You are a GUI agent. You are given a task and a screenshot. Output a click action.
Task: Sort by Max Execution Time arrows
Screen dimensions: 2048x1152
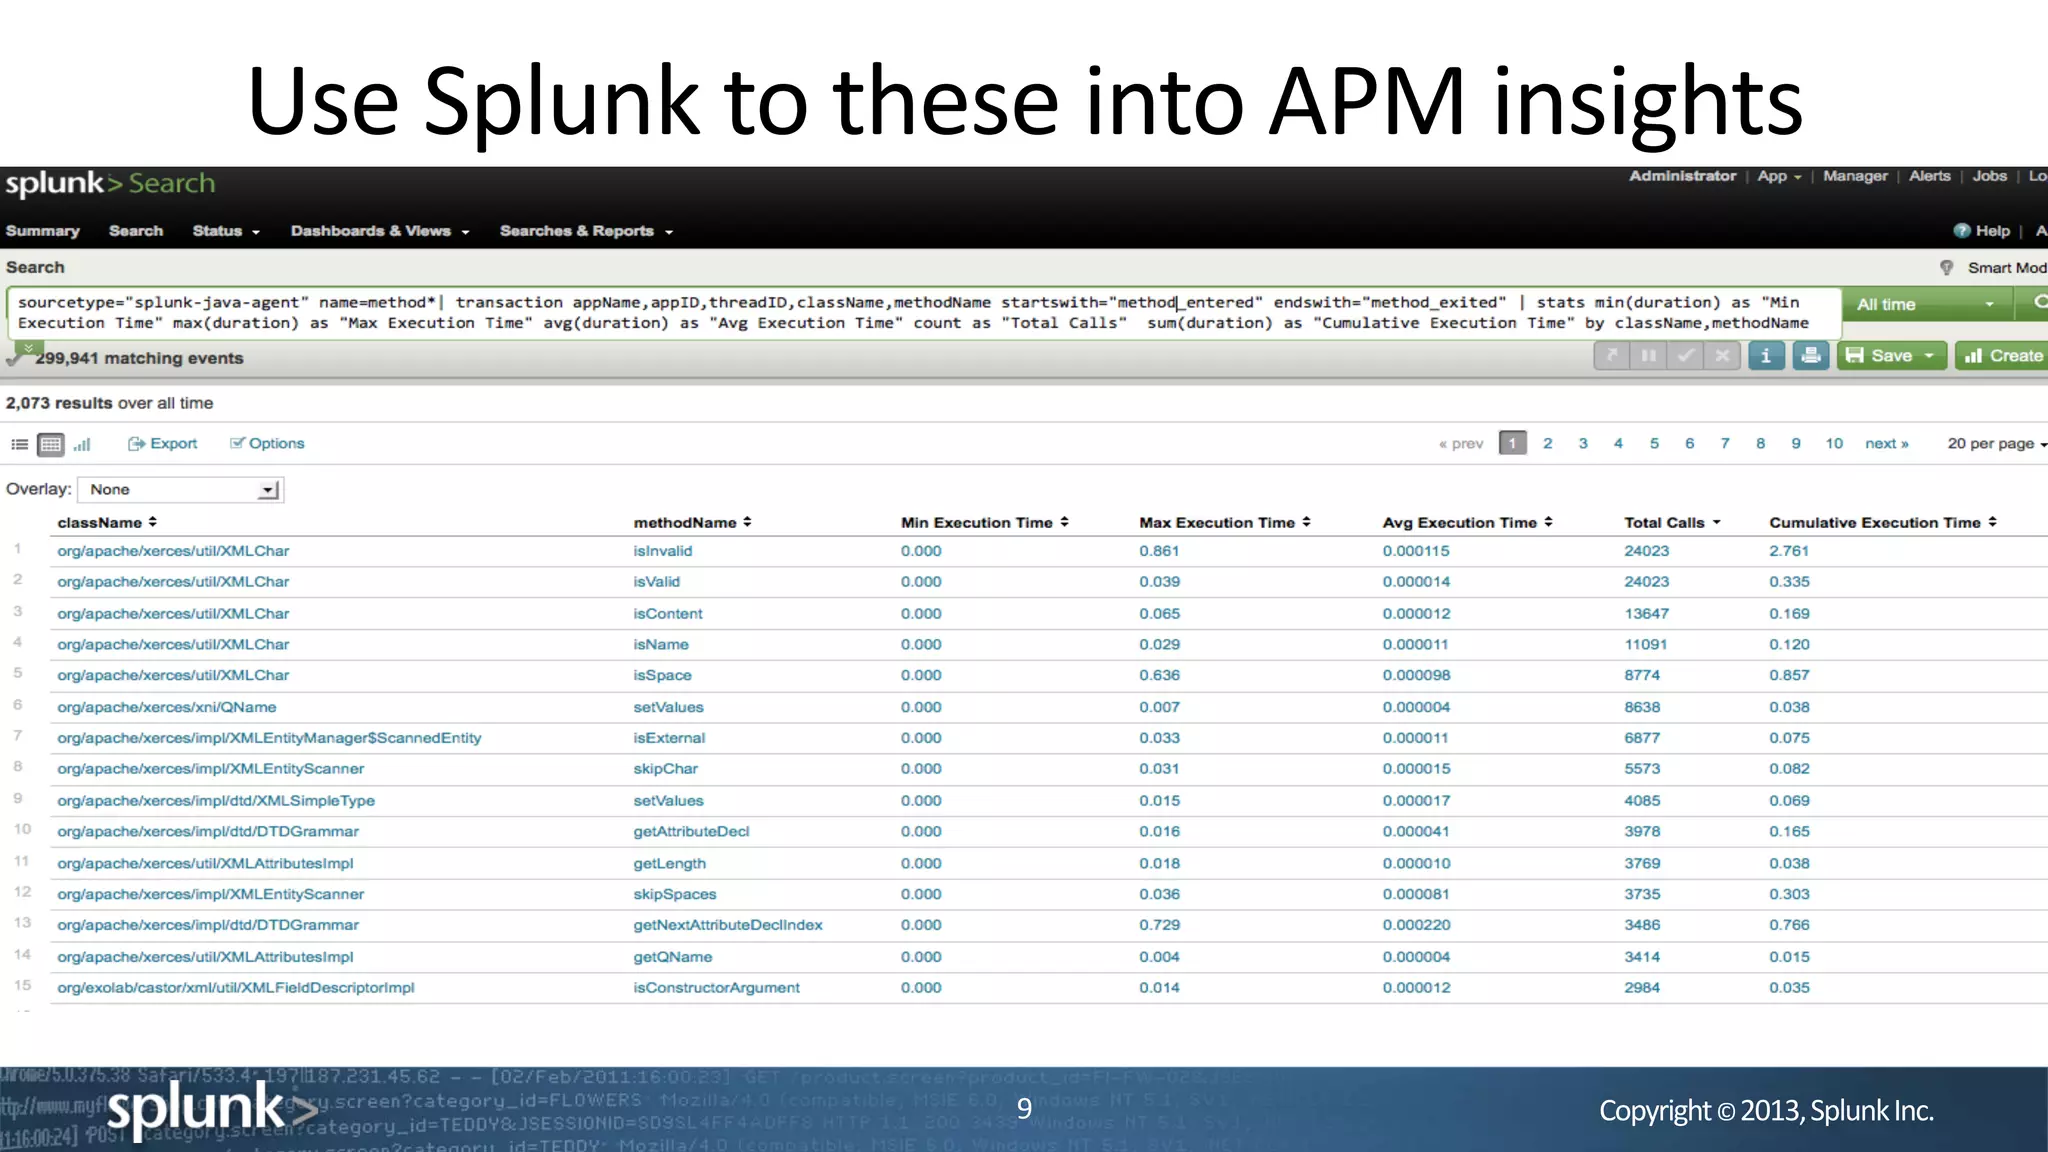point(1306,522)
